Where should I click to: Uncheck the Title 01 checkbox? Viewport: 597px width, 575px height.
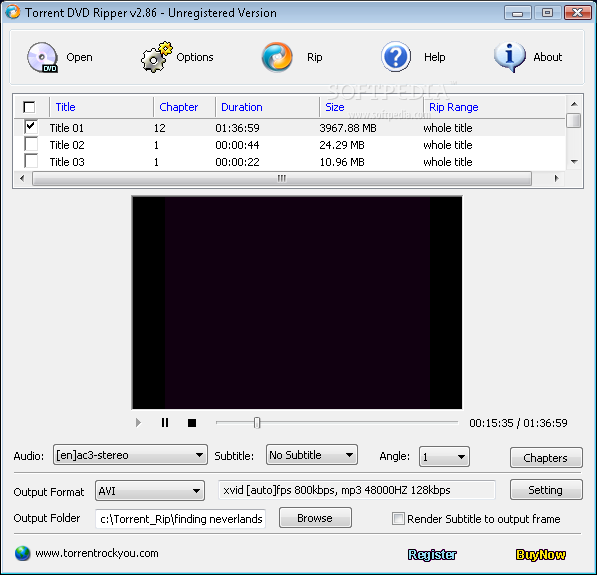(x=31, y=127)
